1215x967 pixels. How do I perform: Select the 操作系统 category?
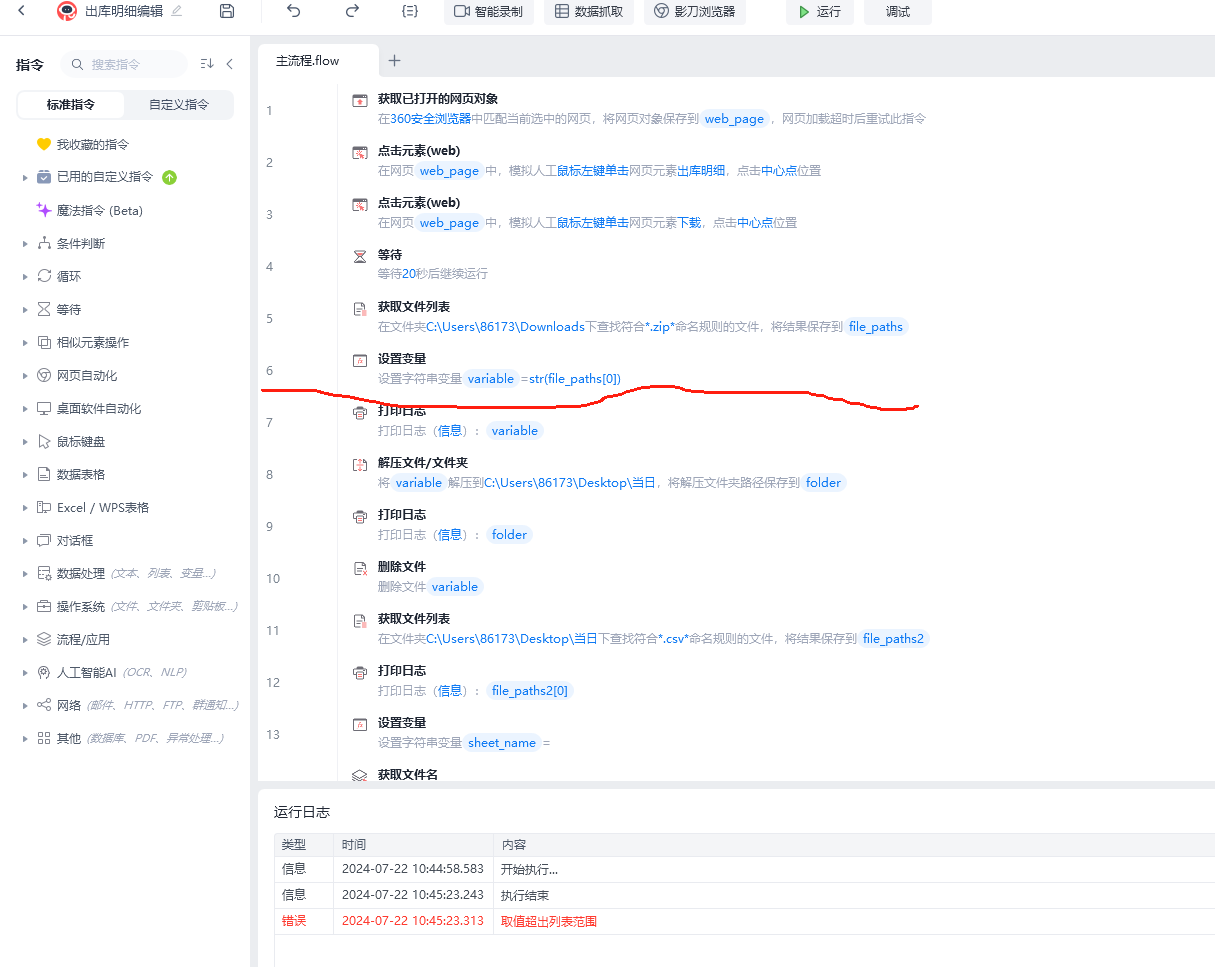81,606
